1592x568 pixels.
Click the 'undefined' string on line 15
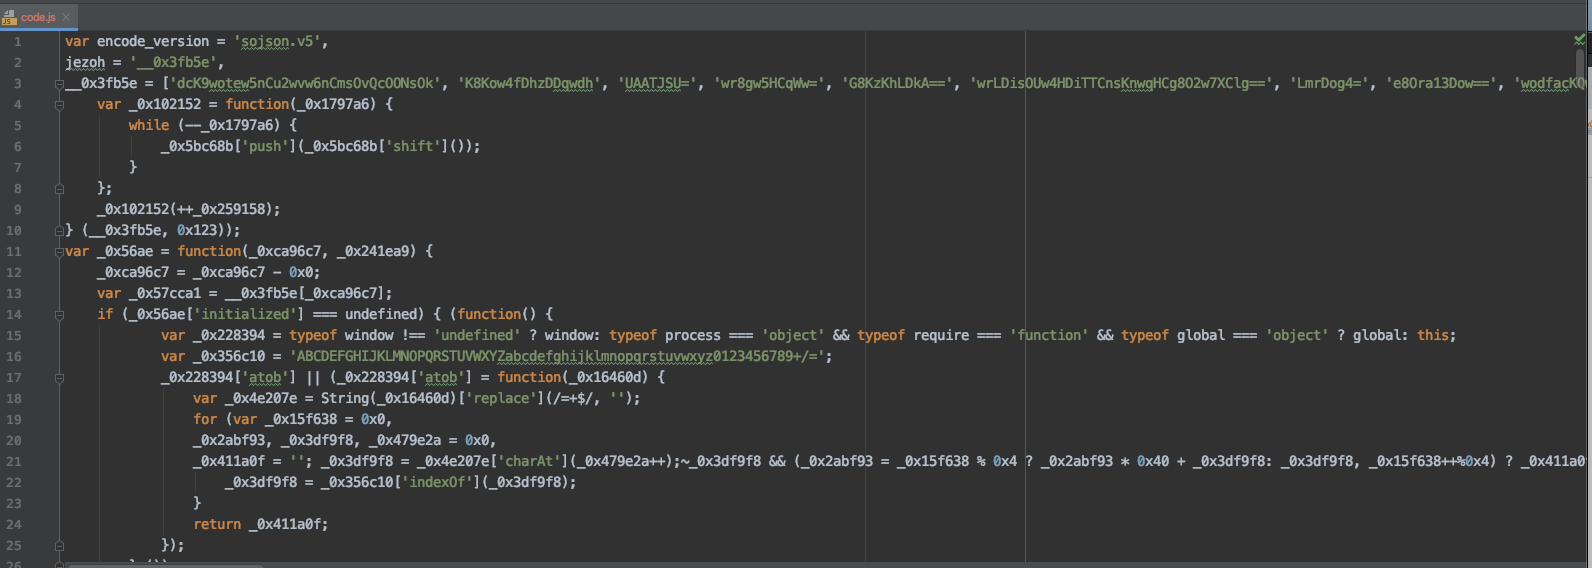click(477, 335)
